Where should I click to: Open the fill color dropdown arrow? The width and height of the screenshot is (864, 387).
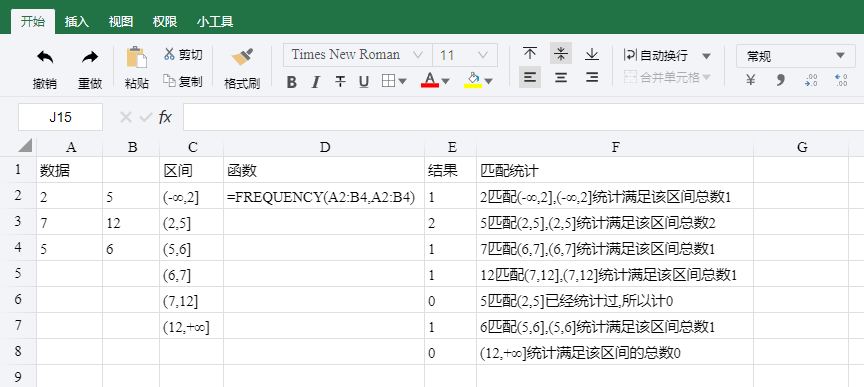point(488,82)
